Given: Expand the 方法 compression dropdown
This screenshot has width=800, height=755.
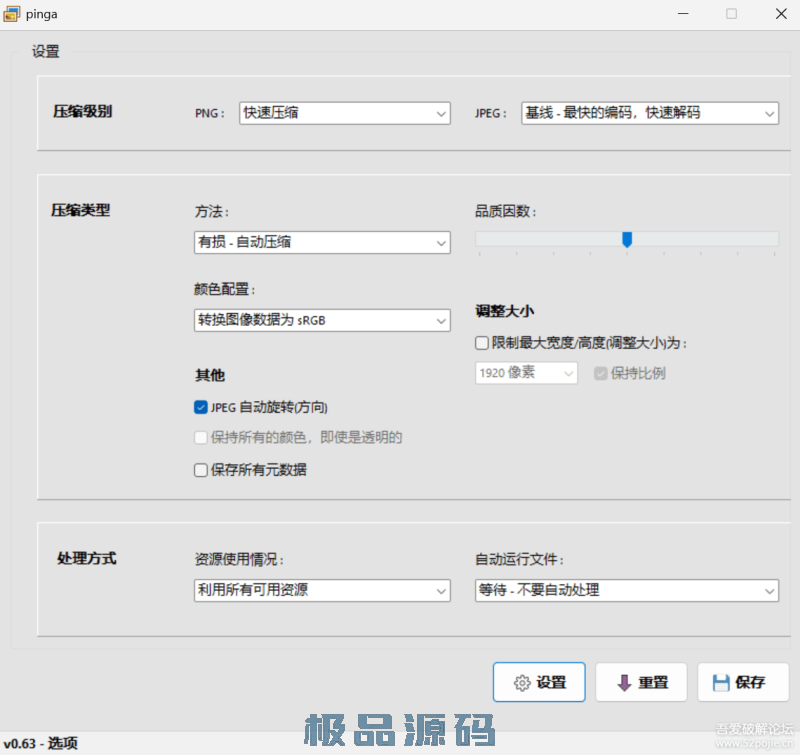Looking at the screenshot, I should (x=321, y=242).
